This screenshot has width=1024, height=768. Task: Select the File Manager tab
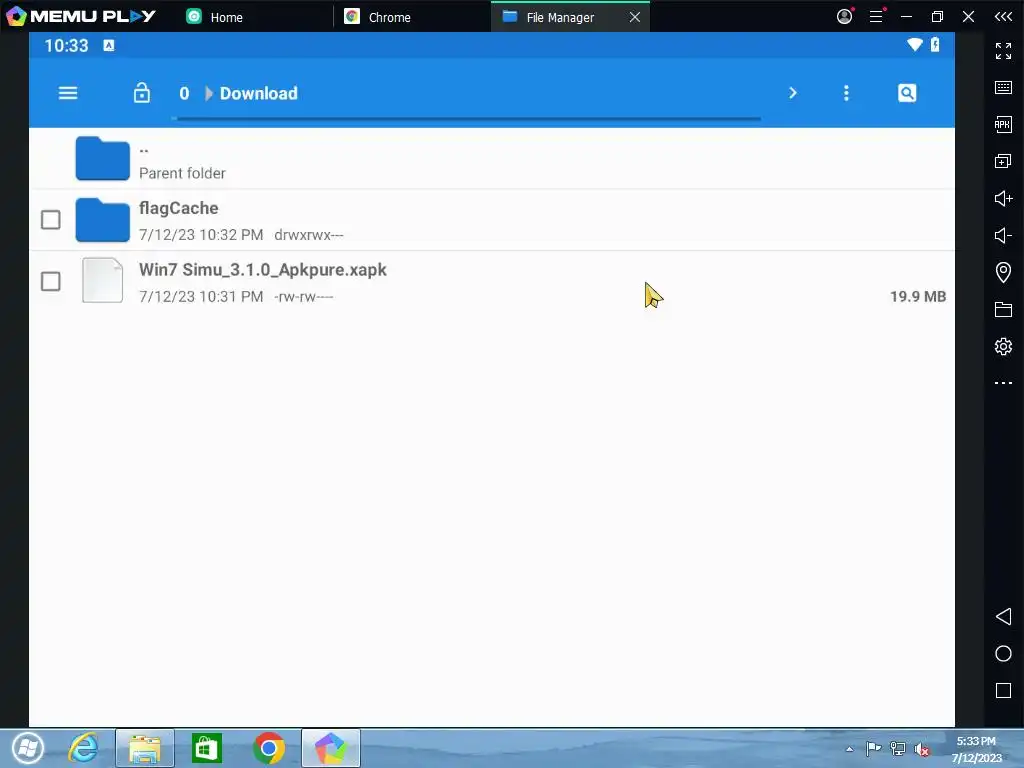560,17
